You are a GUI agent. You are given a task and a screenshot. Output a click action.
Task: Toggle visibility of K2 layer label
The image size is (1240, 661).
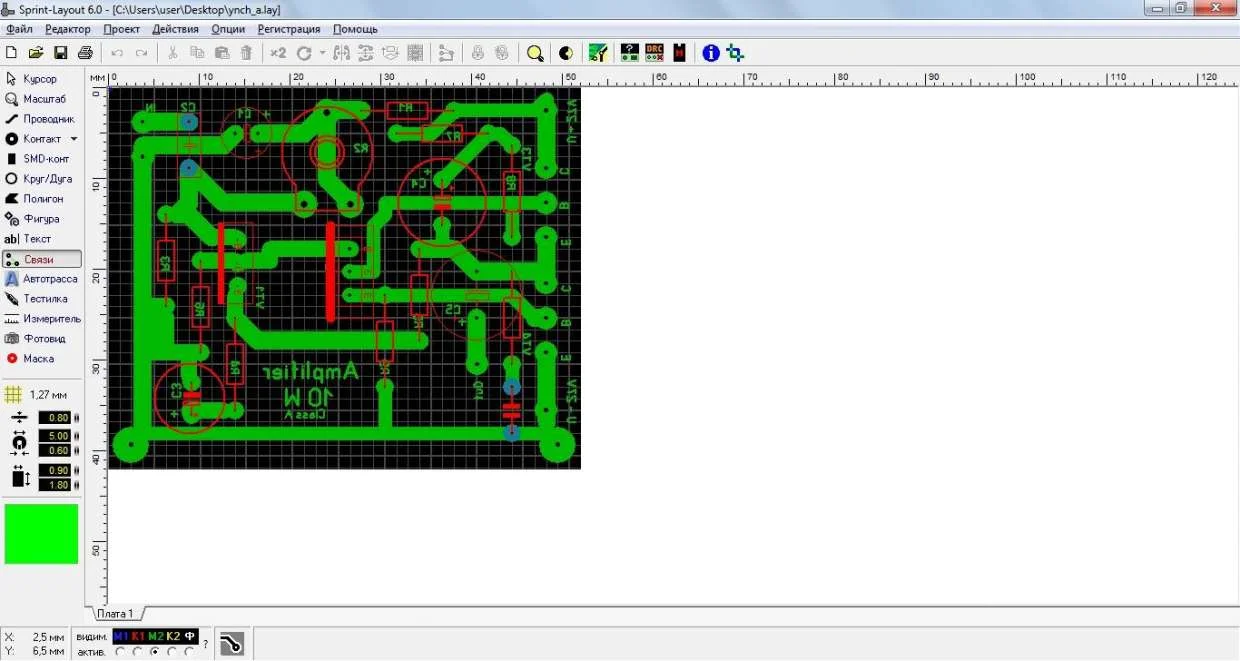tap(172, 636)
